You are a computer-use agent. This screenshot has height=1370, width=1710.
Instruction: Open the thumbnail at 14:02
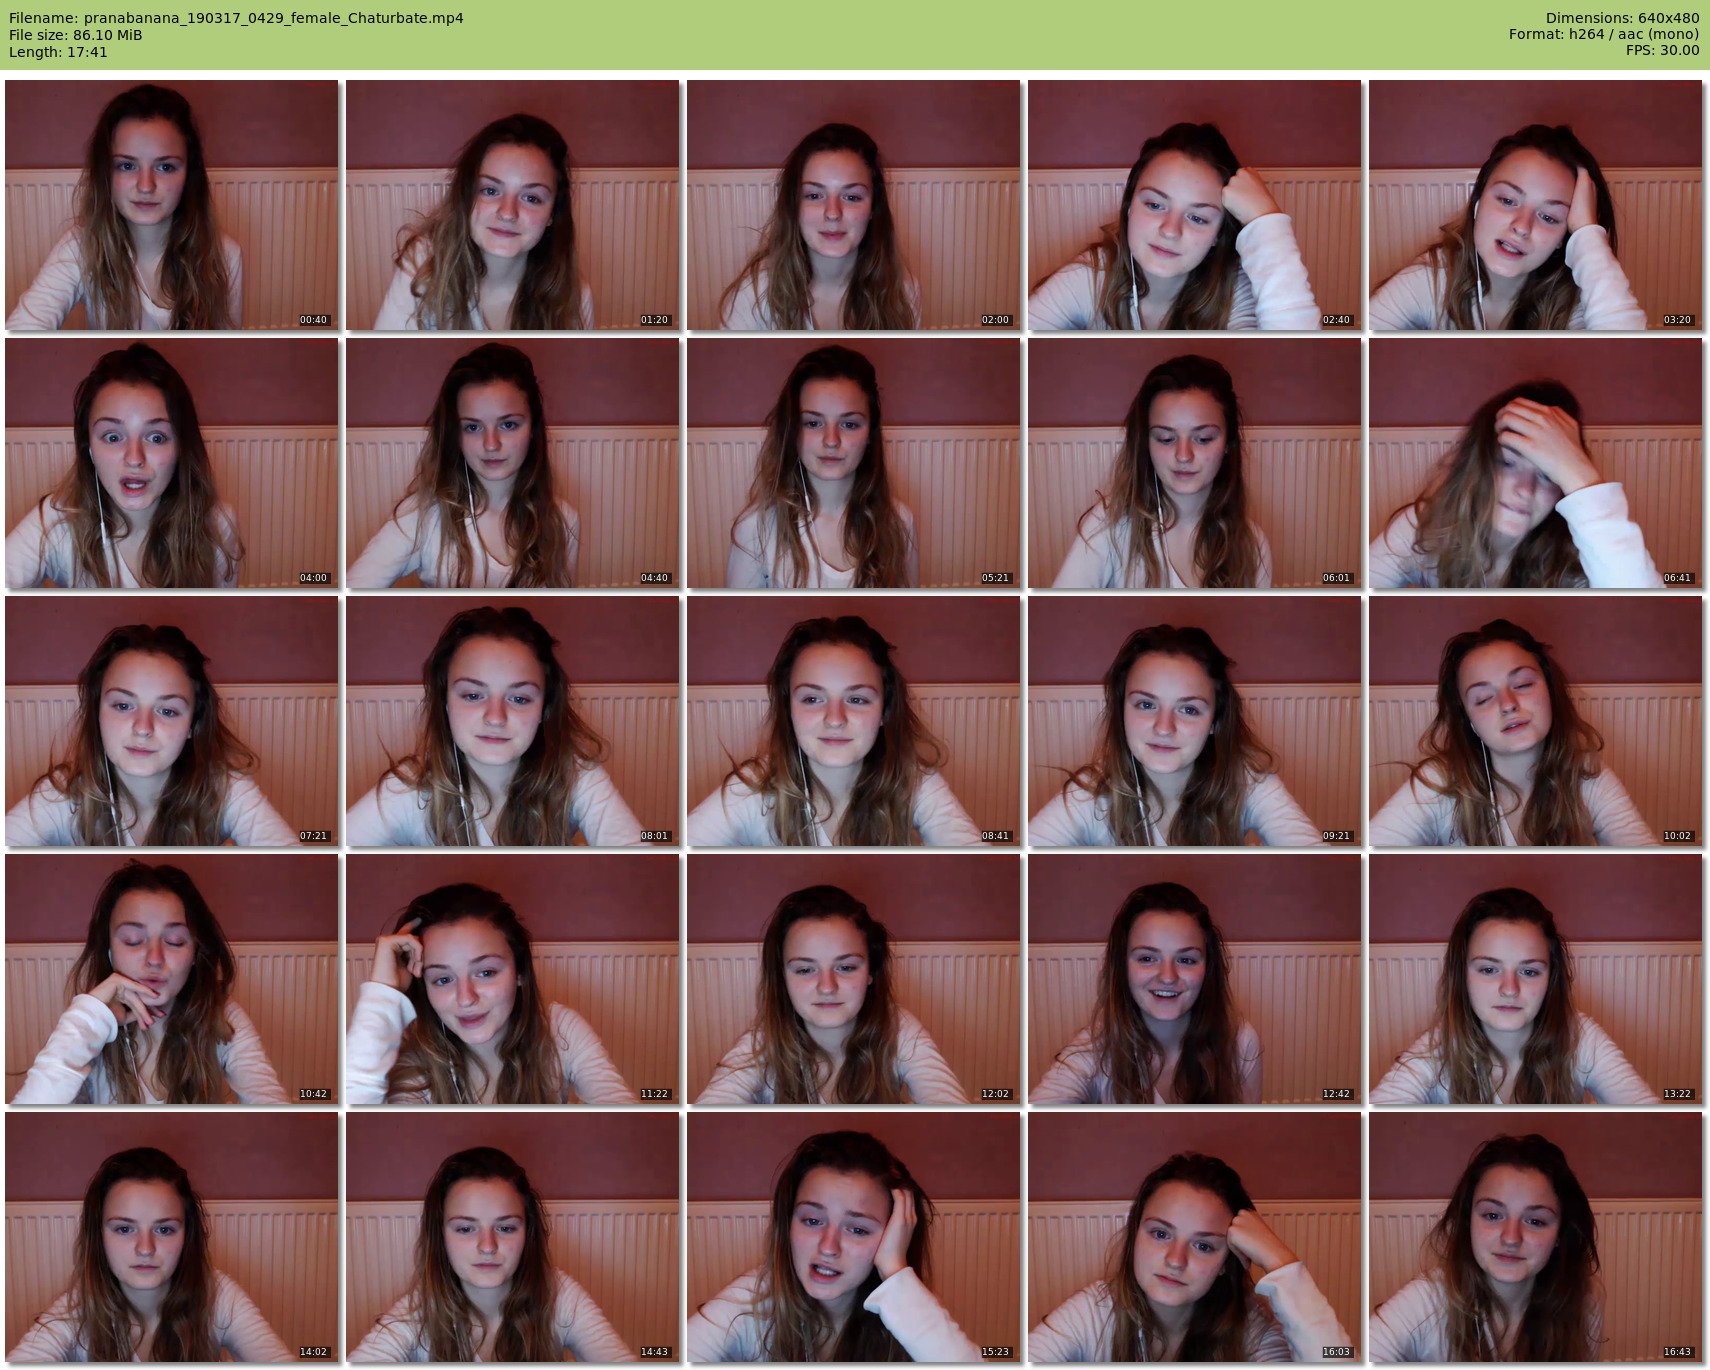point(171,1237)
